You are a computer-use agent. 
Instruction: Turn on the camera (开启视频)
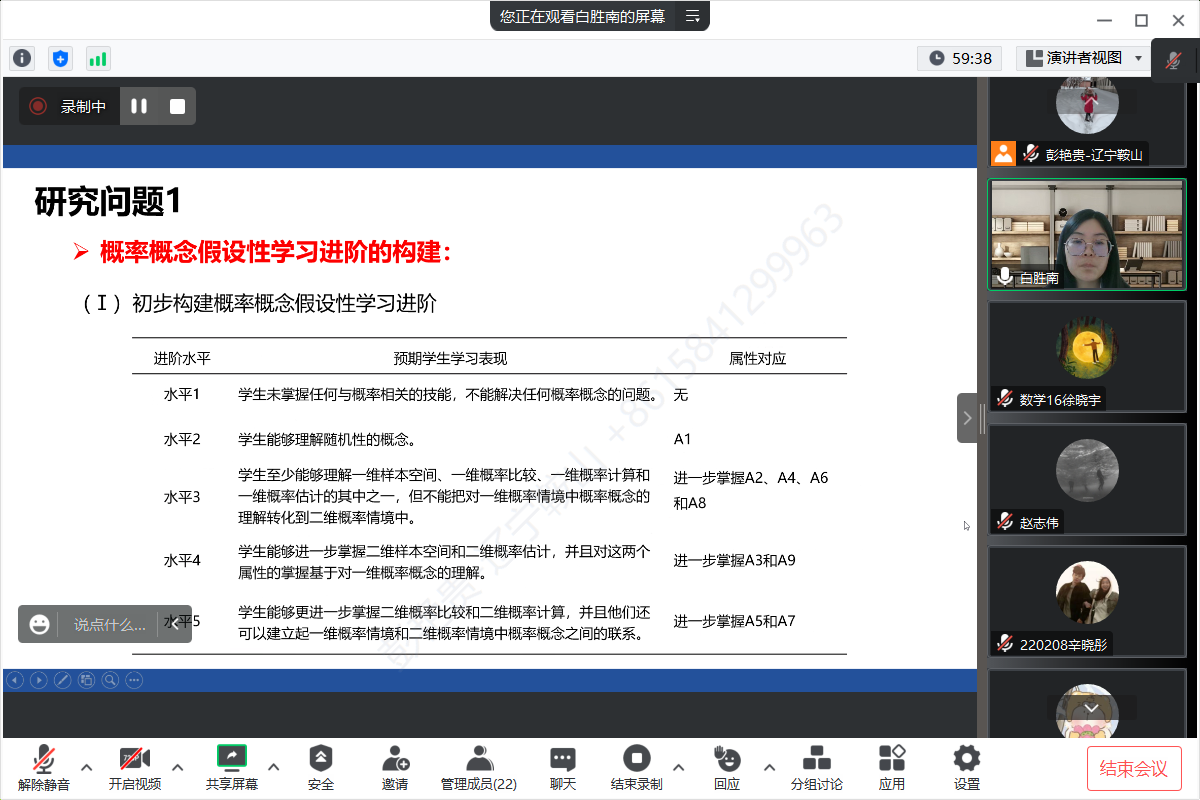[x=134, y=768]
